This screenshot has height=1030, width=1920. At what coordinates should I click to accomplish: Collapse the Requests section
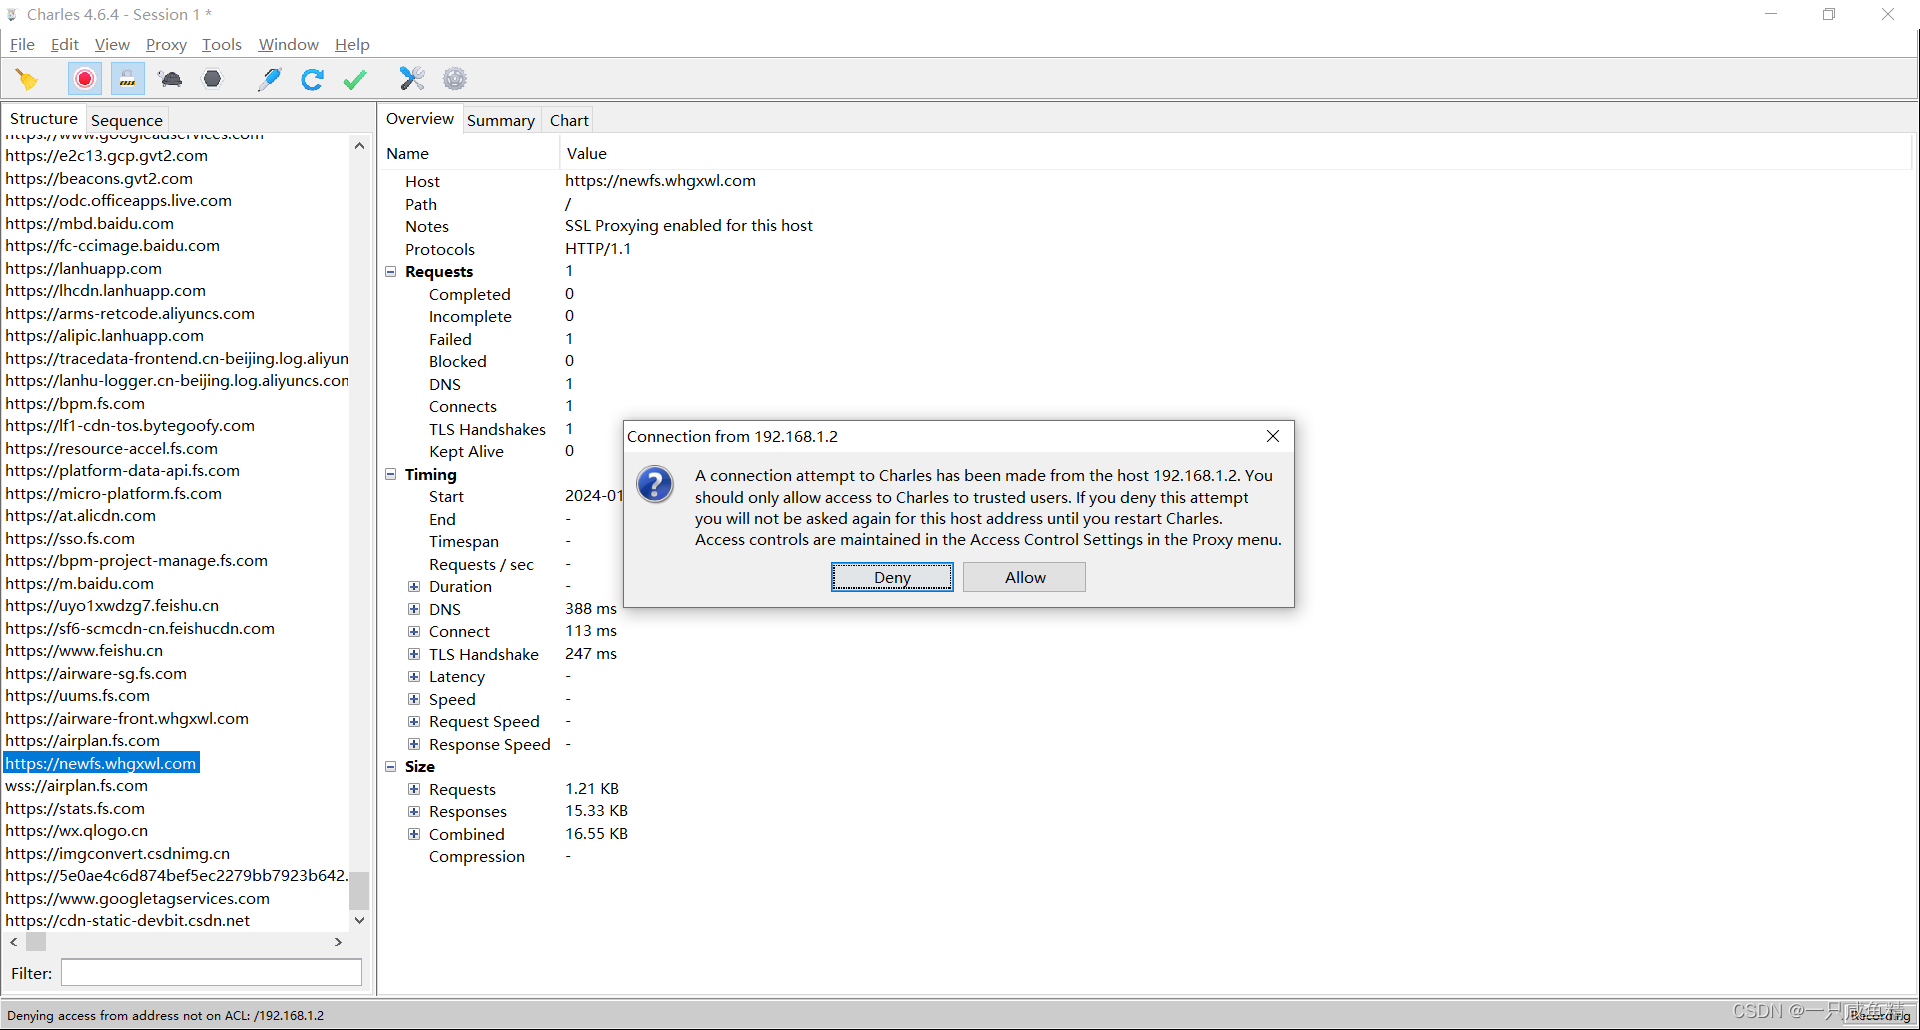pyautogui.click(x=391, y=272)
